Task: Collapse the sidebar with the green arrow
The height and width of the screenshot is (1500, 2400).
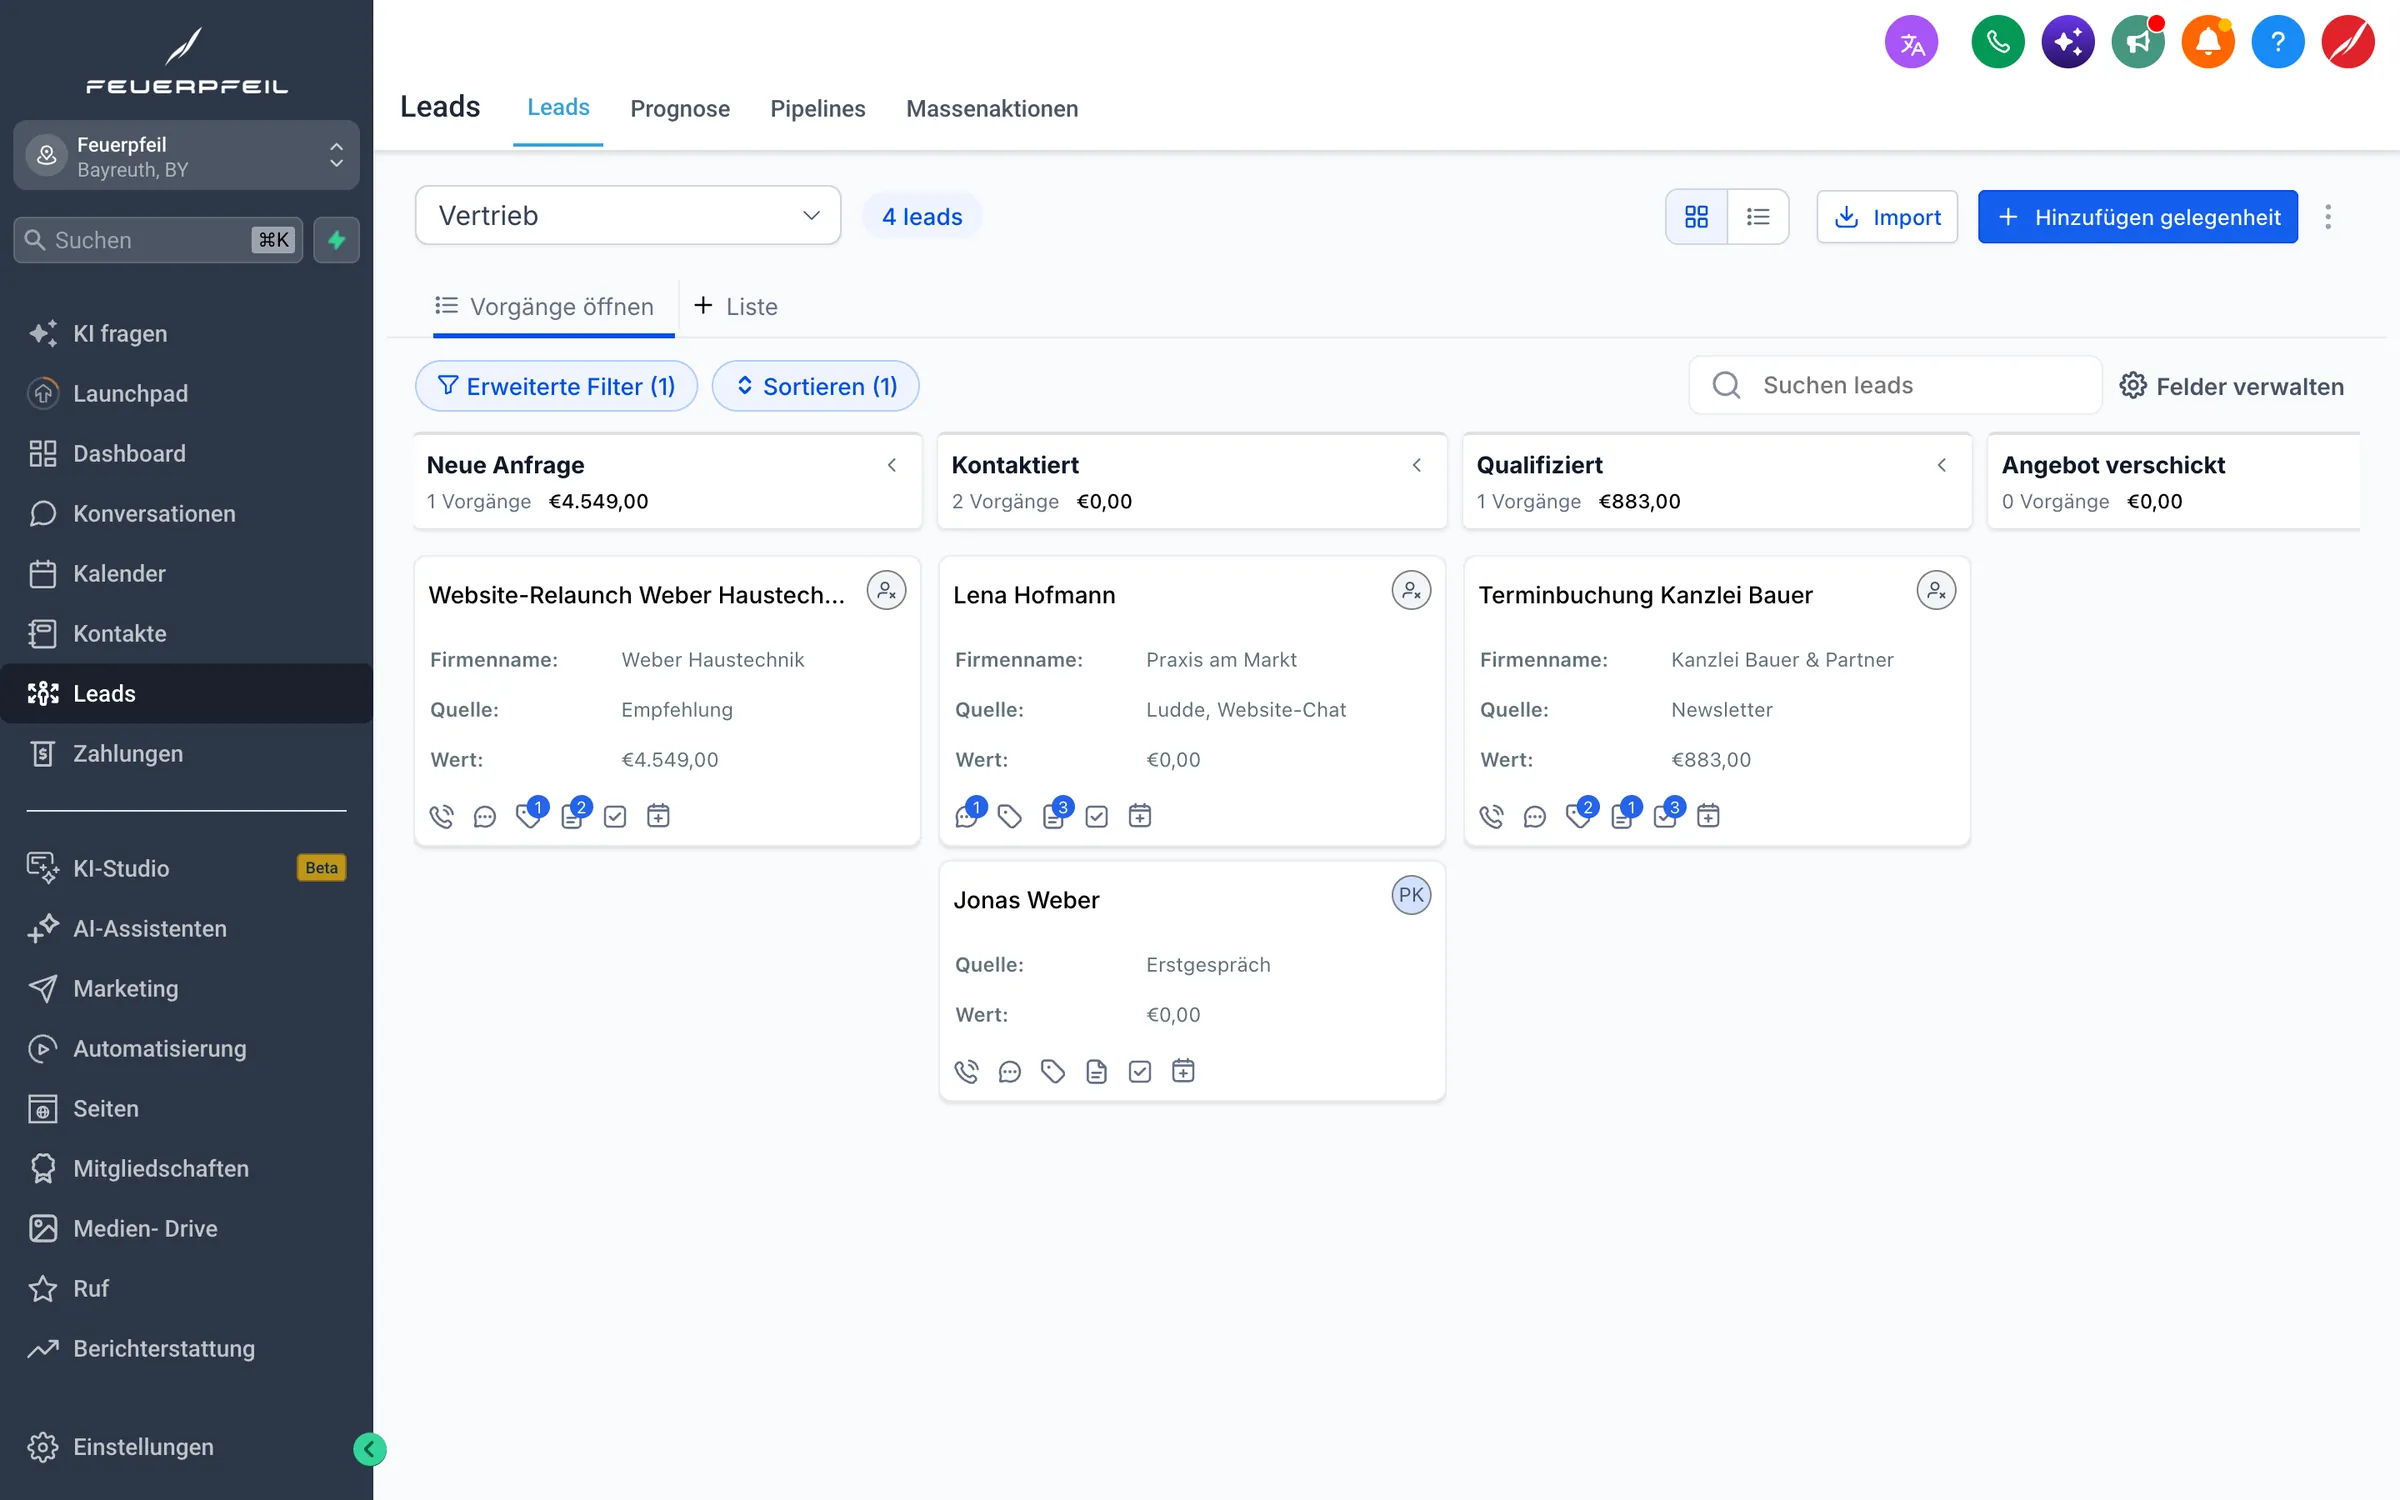Action: (369, 1449)
